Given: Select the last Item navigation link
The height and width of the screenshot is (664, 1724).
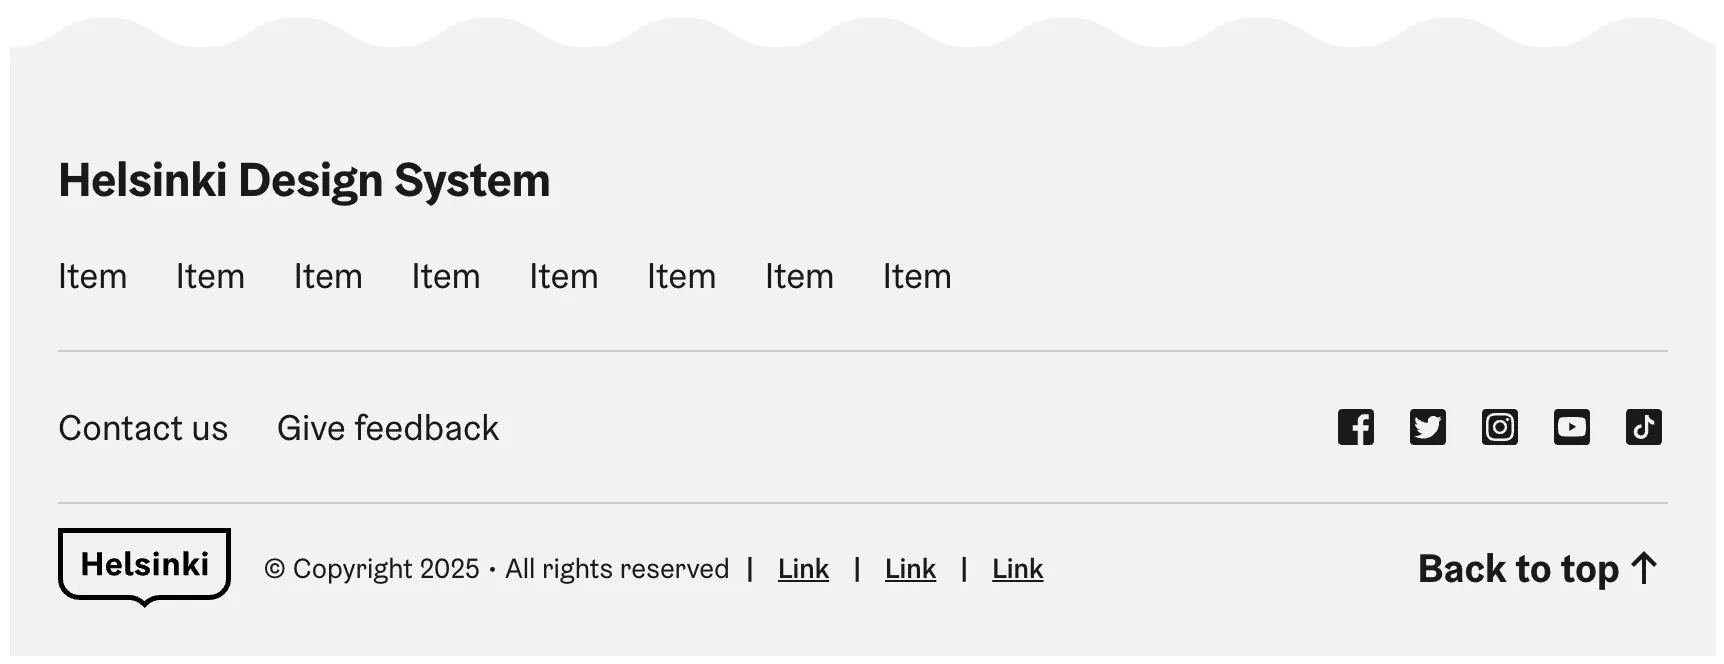Looking at the screenshot, I should click(x=917, y=276).
